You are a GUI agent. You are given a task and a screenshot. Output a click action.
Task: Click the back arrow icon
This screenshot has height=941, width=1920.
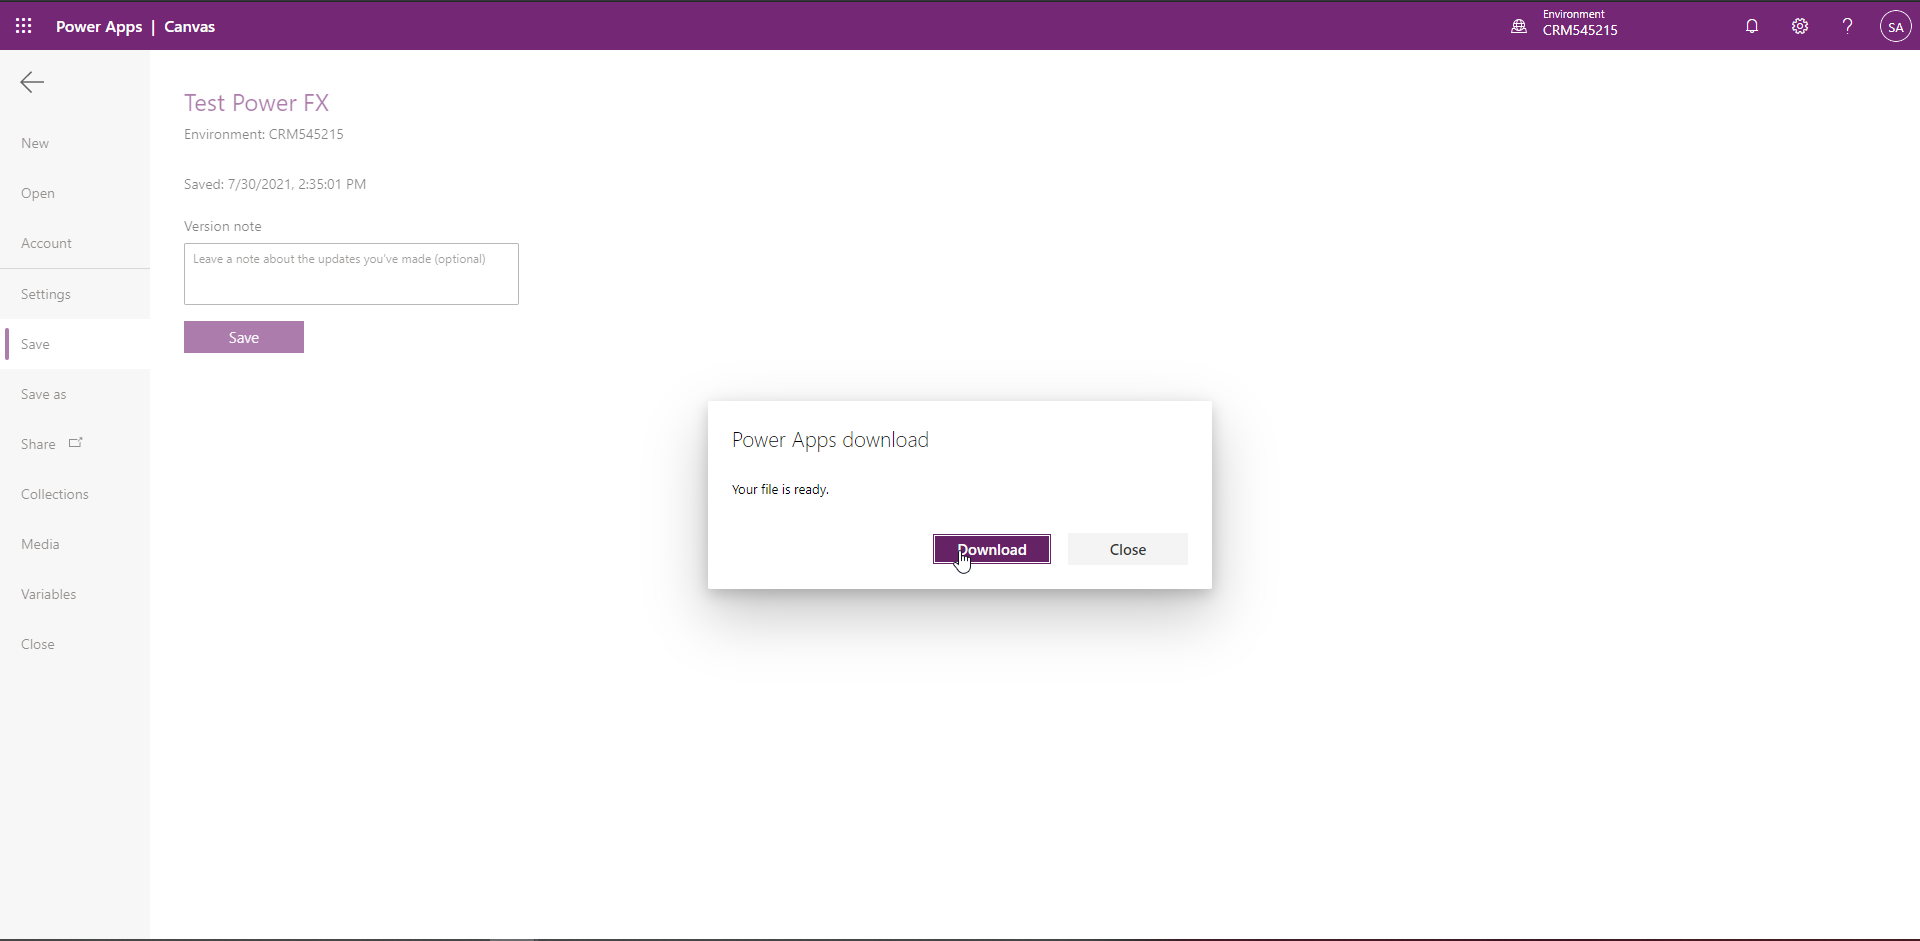point(32,82)
